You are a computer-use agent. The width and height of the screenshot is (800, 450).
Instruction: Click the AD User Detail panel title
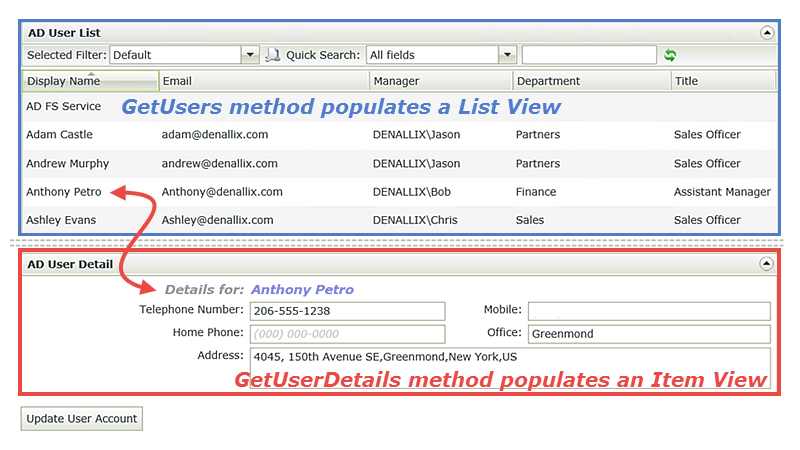click(70, 264)
